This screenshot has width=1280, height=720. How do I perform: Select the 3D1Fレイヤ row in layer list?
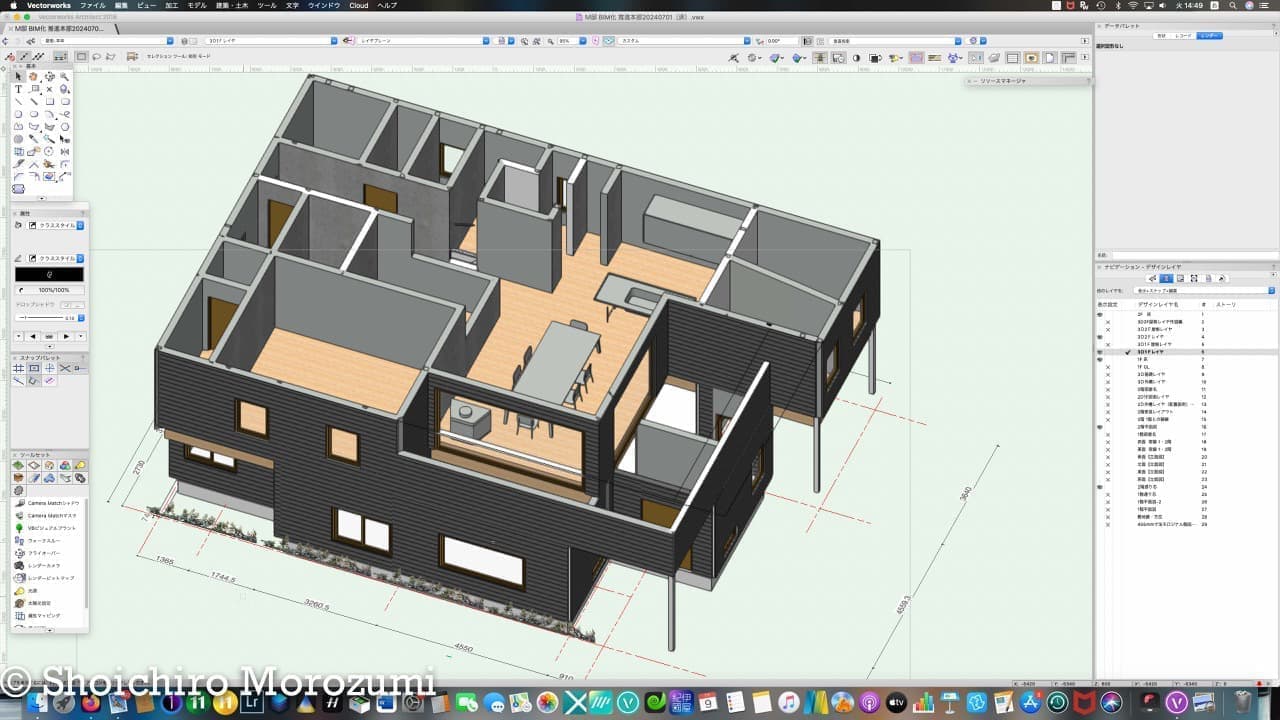click(x=1151, y=352)
